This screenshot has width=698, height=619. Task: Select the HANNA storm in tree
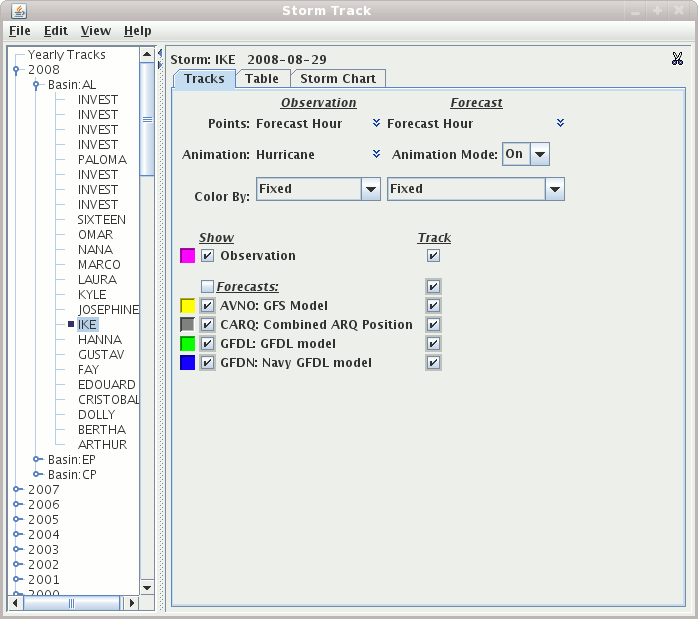[x=99, y=340]
